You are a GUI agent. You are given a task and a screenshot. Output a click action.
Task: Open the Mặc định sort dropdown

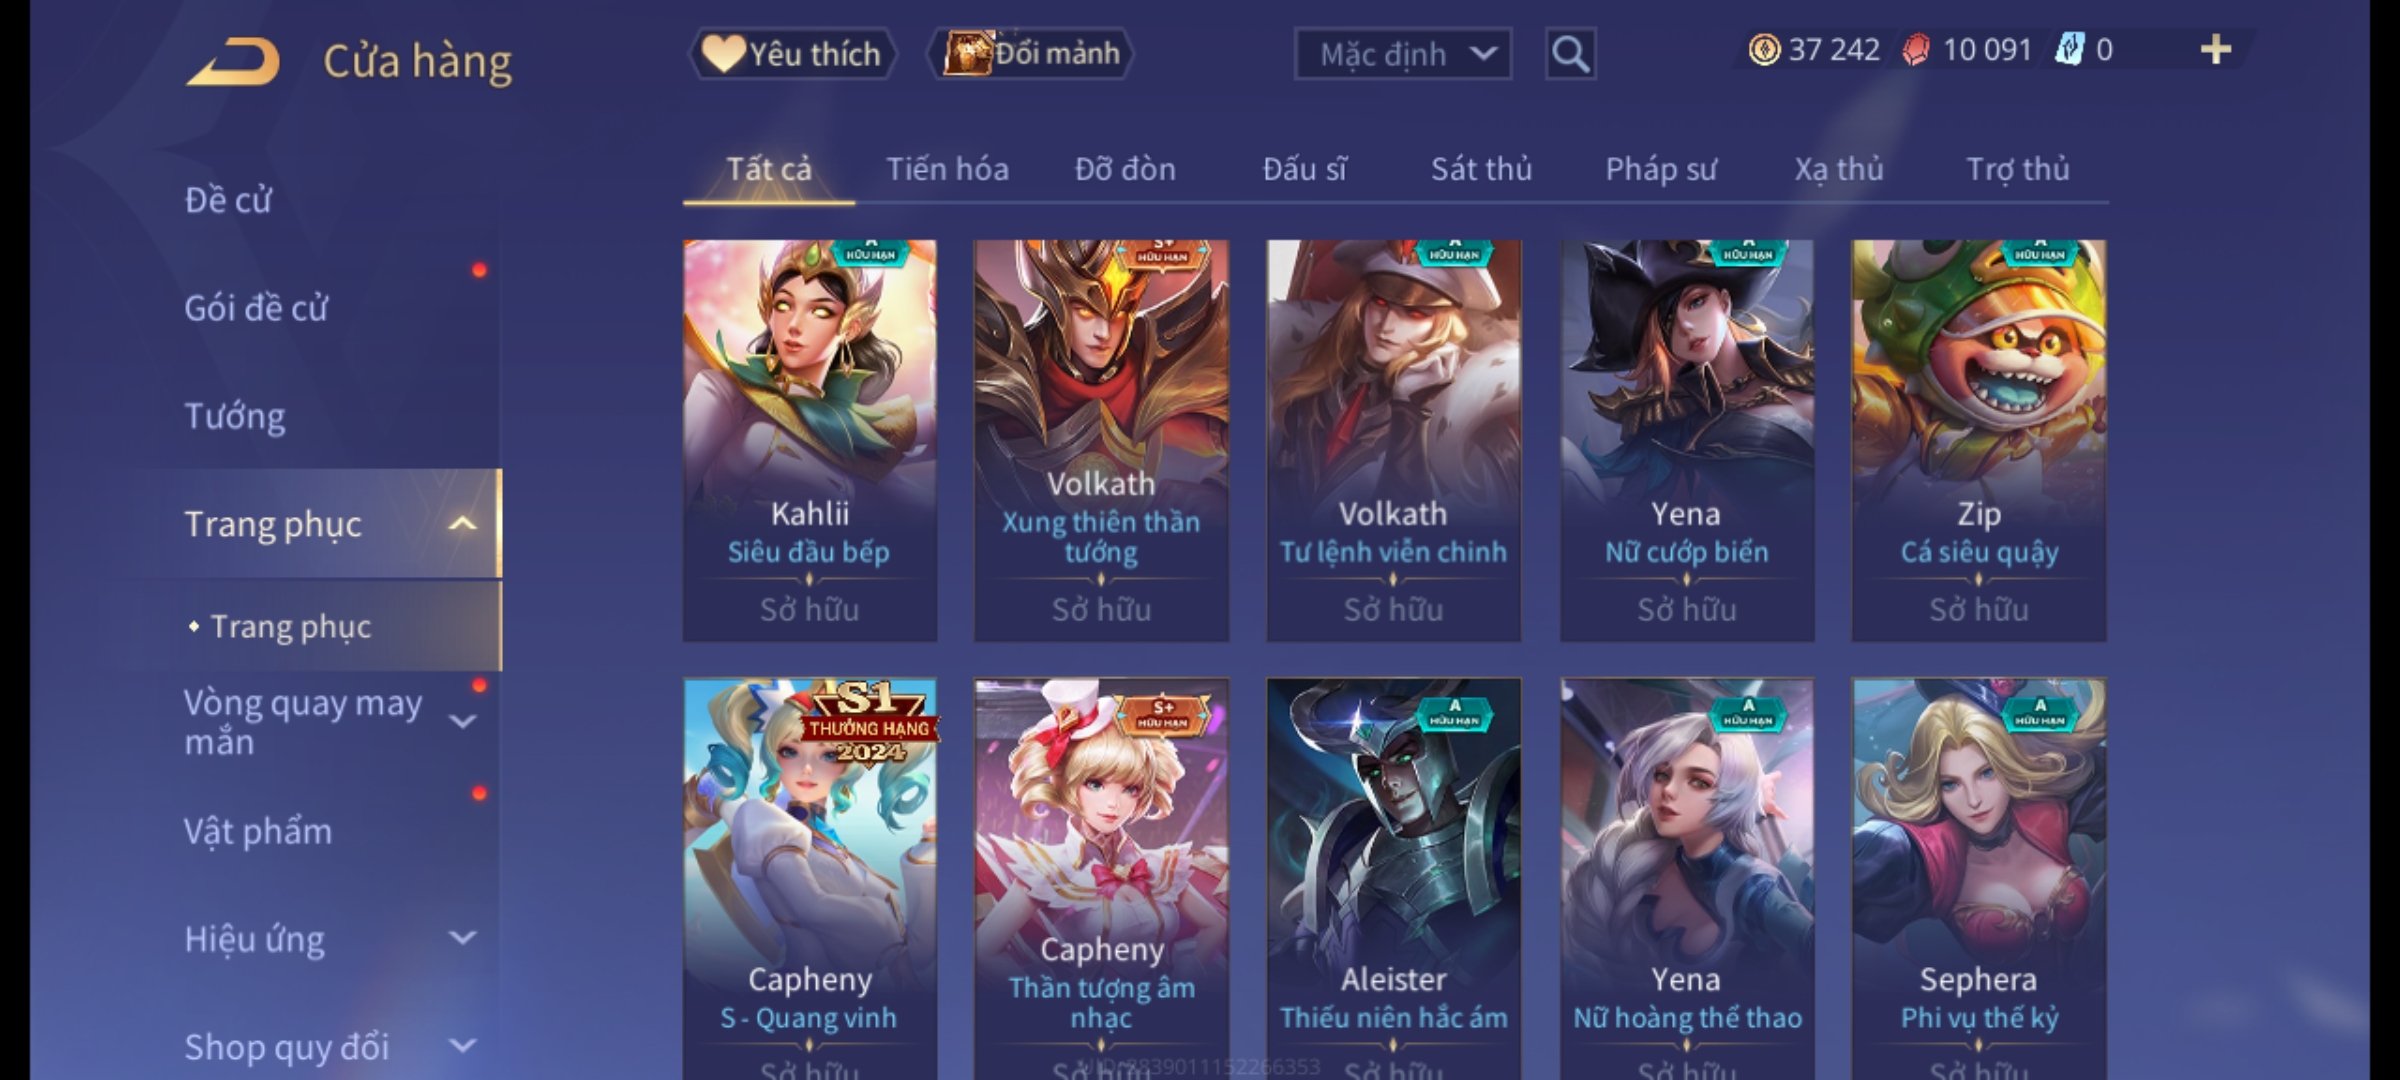click(1402, 54)
